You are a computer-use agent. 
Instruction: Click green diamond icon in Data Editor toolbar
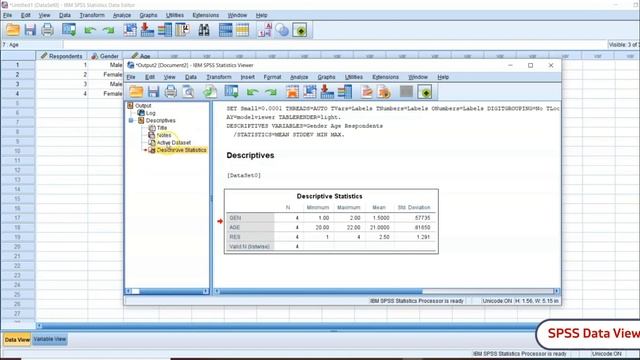(300, 30)
